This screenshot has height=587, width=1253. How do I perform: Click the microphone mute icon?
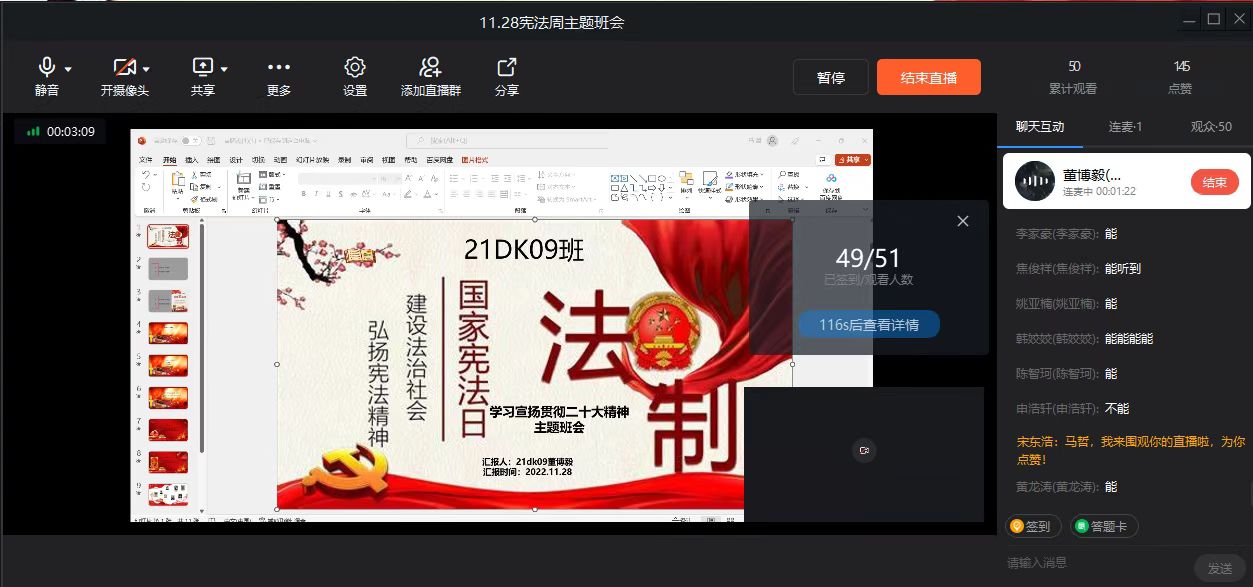46,68
